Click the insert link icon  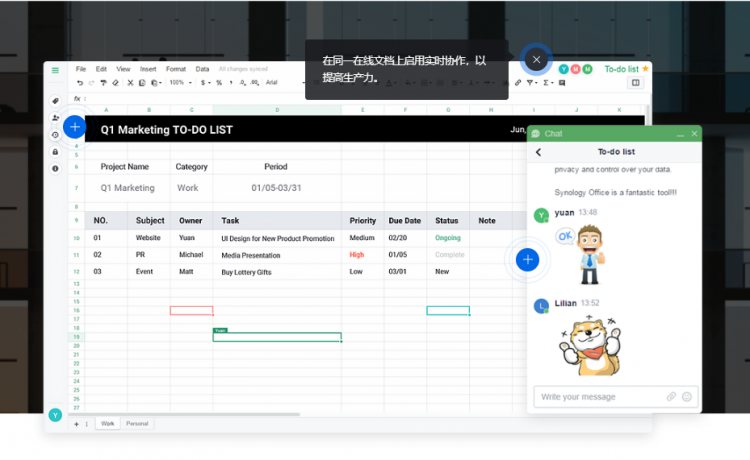(518, 83)
